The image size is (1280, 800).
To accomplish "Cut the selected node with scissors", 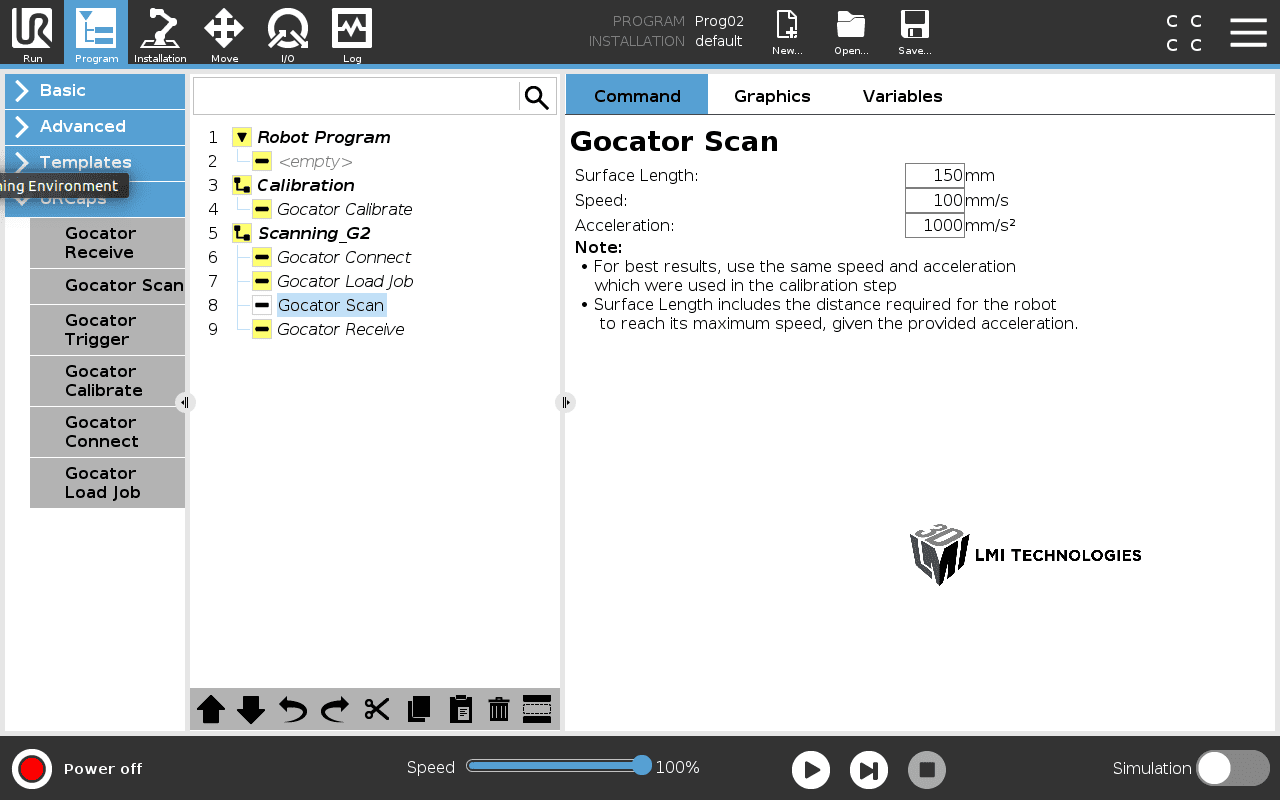I will click(377, 709).
